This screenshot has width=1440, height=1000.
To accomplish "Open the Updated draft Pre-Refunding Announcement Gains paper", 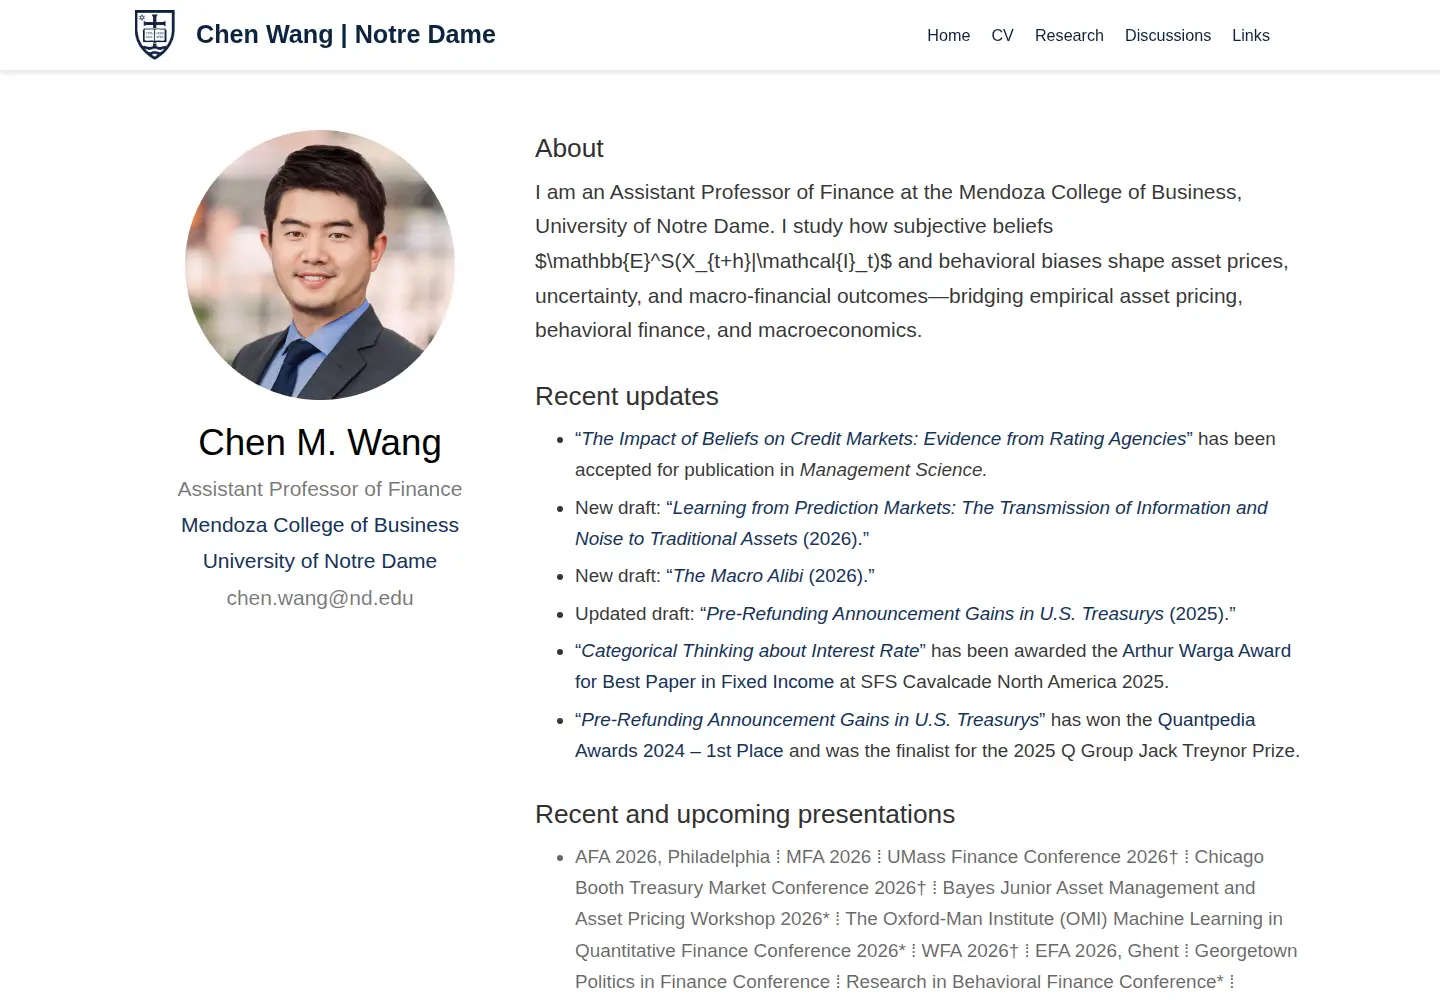I will point(935,614).
